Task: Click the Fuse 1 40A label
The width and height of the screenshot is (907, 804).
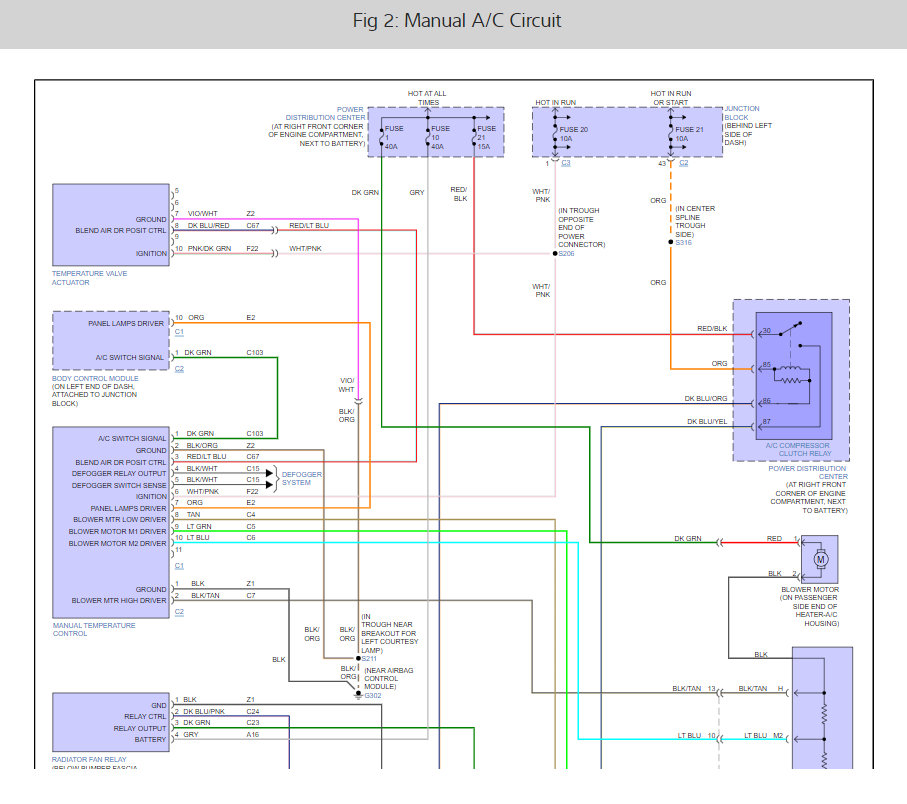Action: 393,138
